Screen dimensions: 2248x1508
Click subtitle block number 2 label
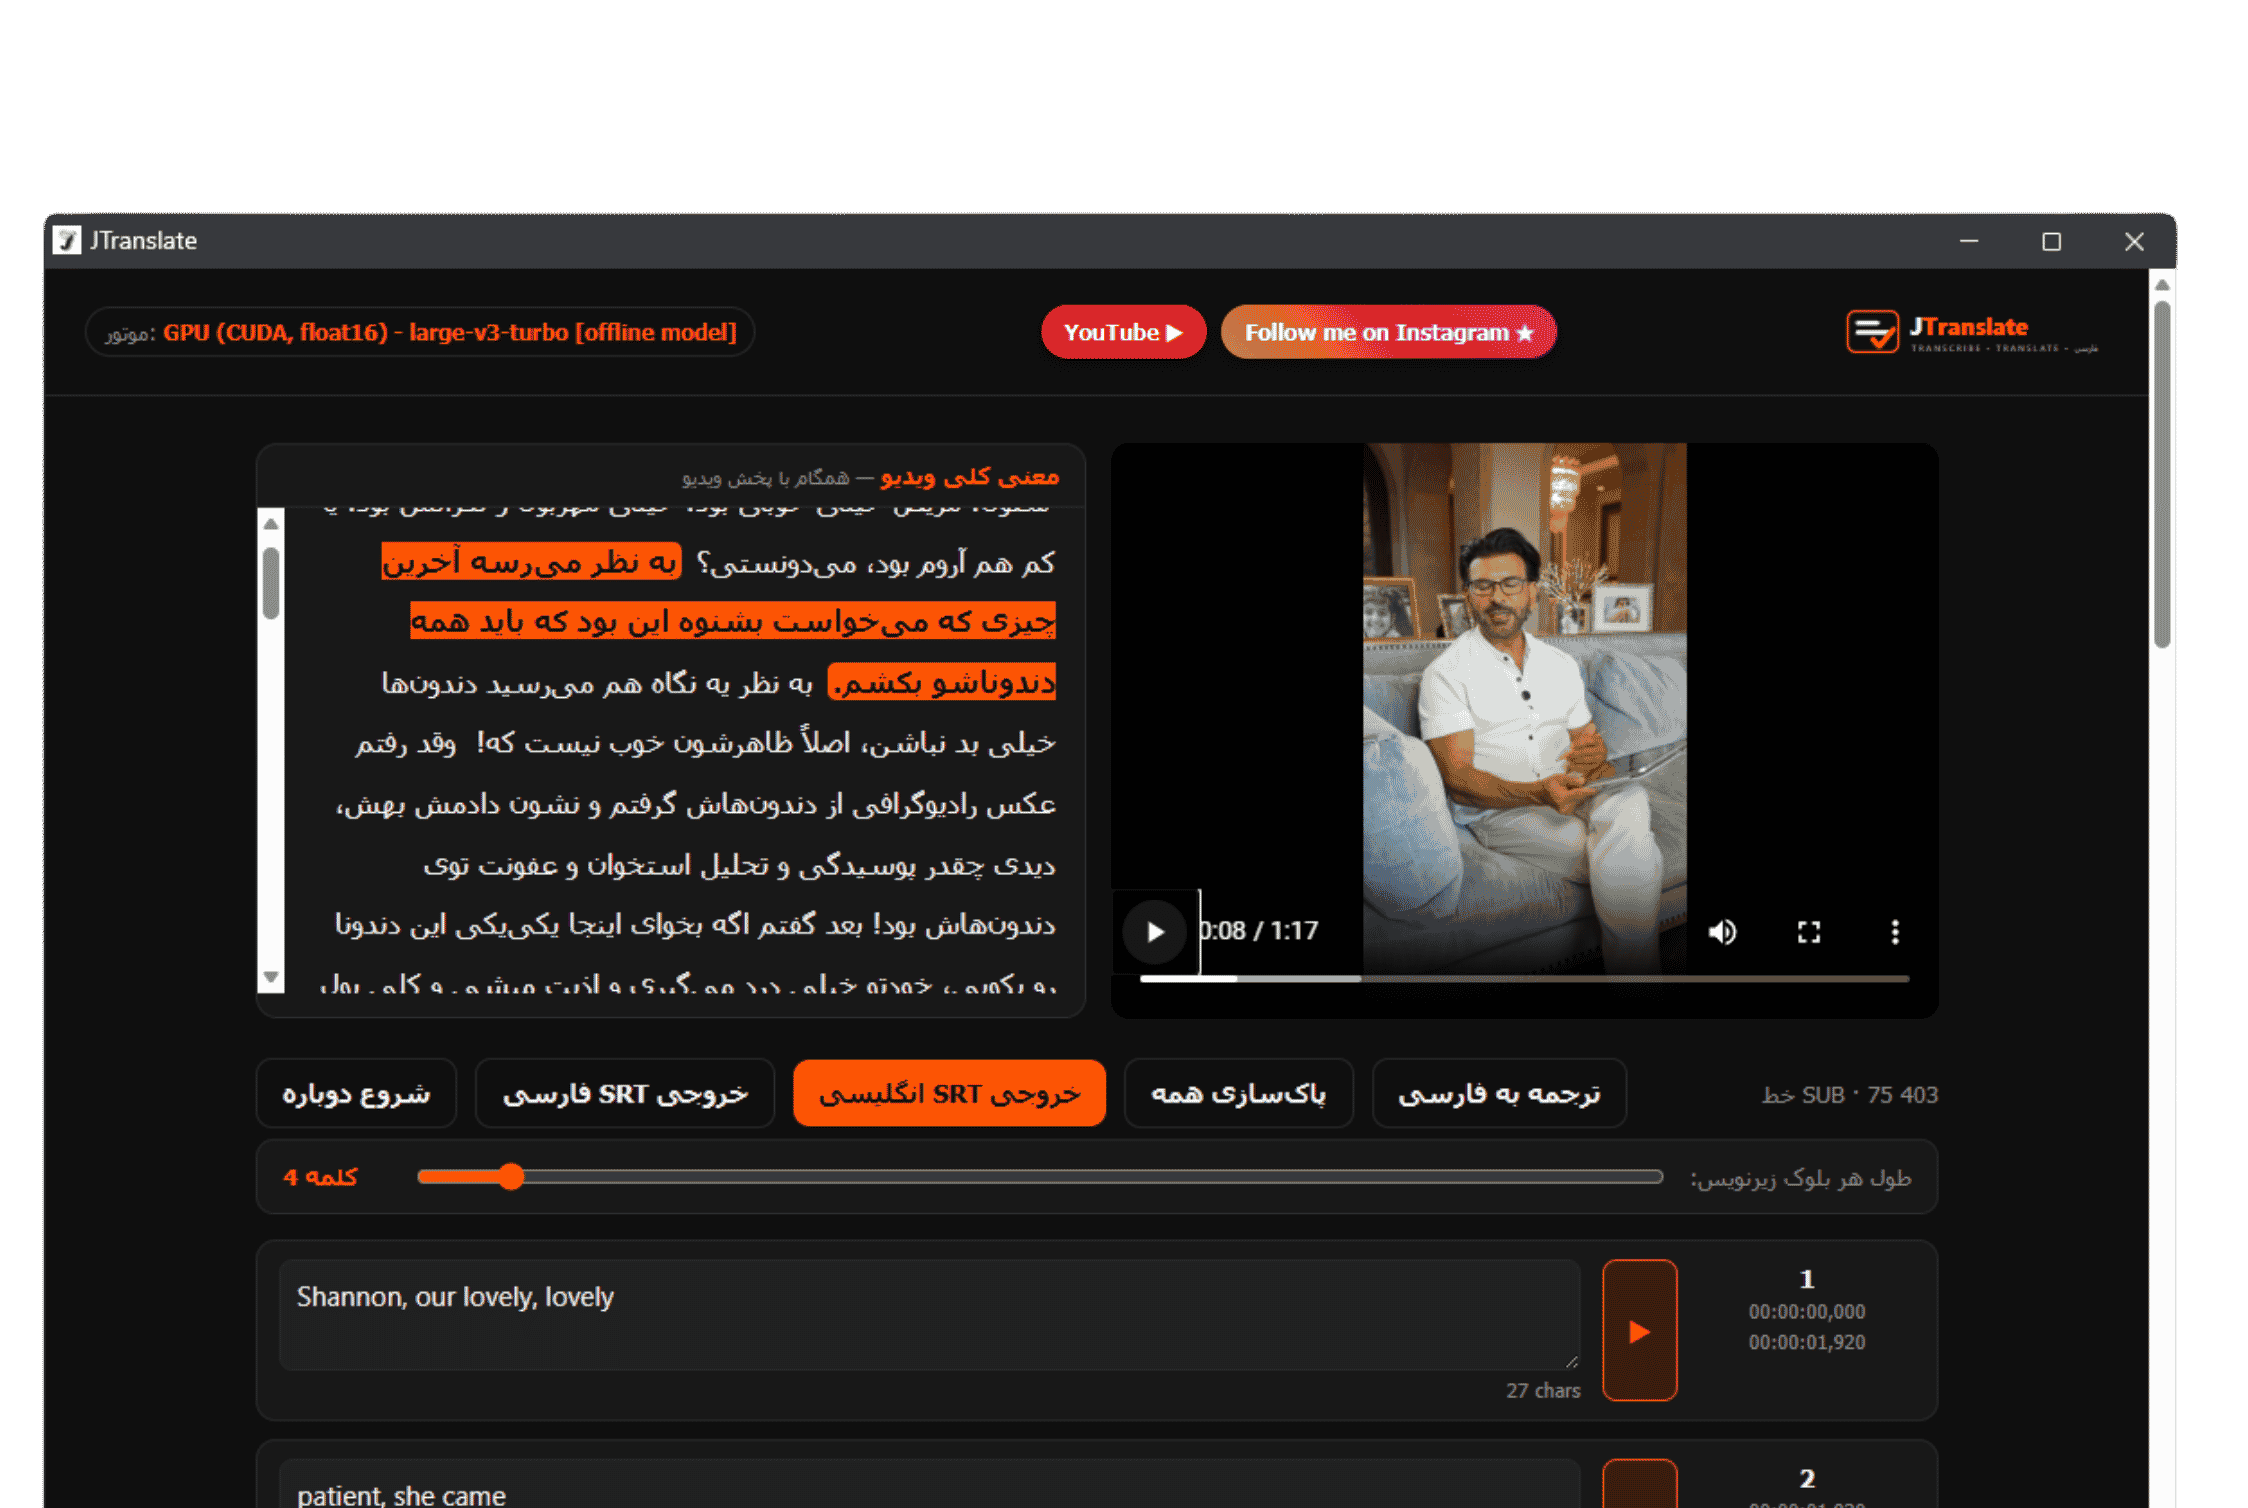[1807, 1478]
